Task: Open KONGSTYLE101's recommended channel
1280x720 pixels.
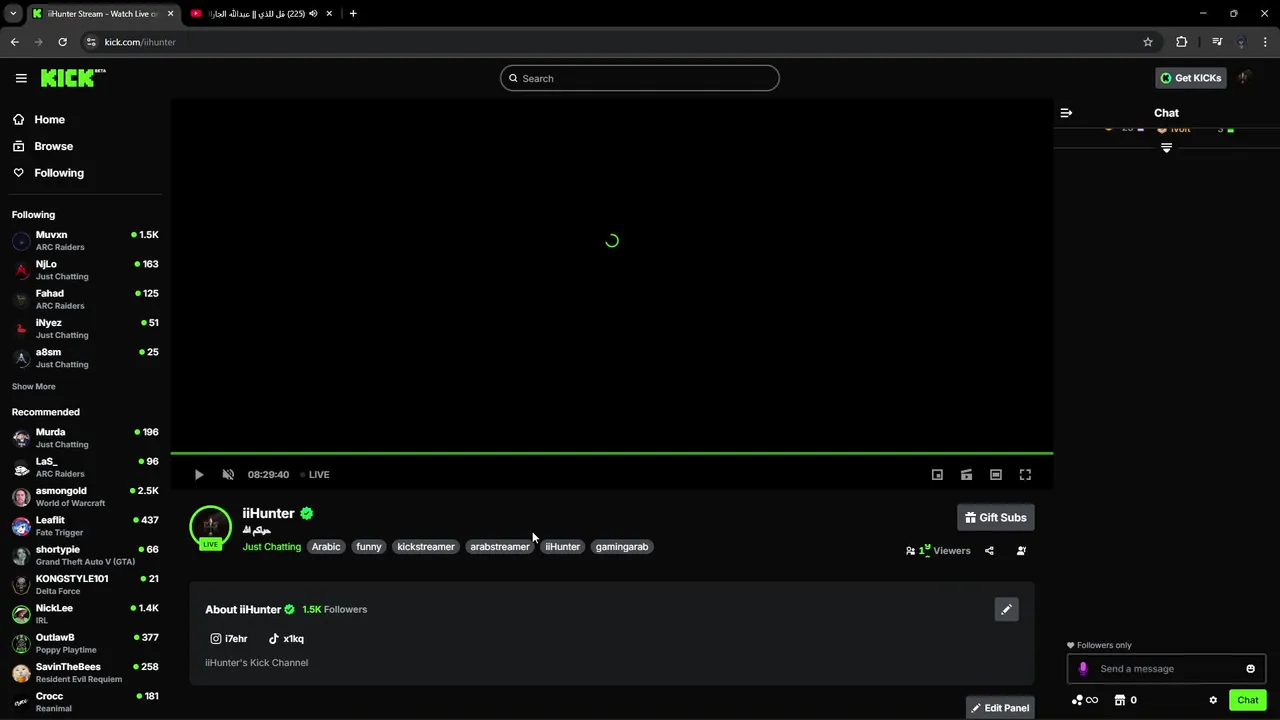Action: point(85,585)
